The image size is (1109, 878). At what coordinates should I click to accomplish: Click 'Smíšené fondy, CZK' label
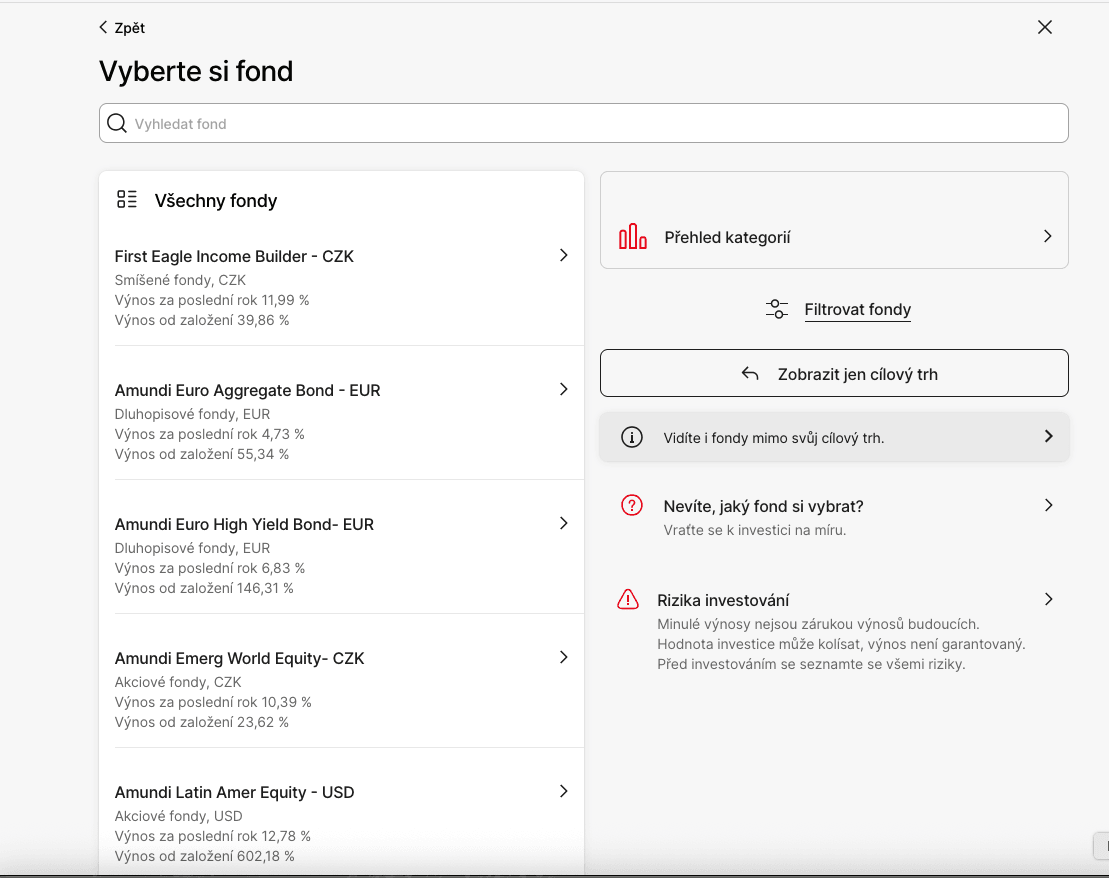tap(180, 280)
